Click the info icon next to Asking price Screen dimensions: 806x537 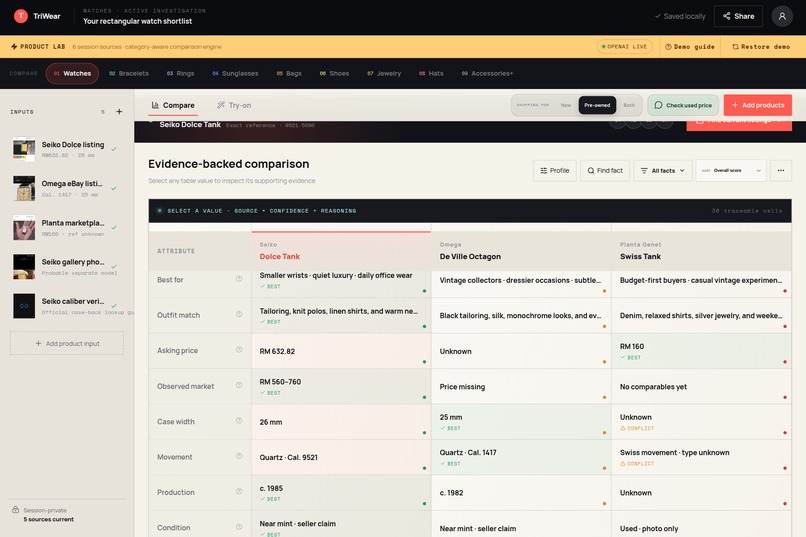click(239, 350)
